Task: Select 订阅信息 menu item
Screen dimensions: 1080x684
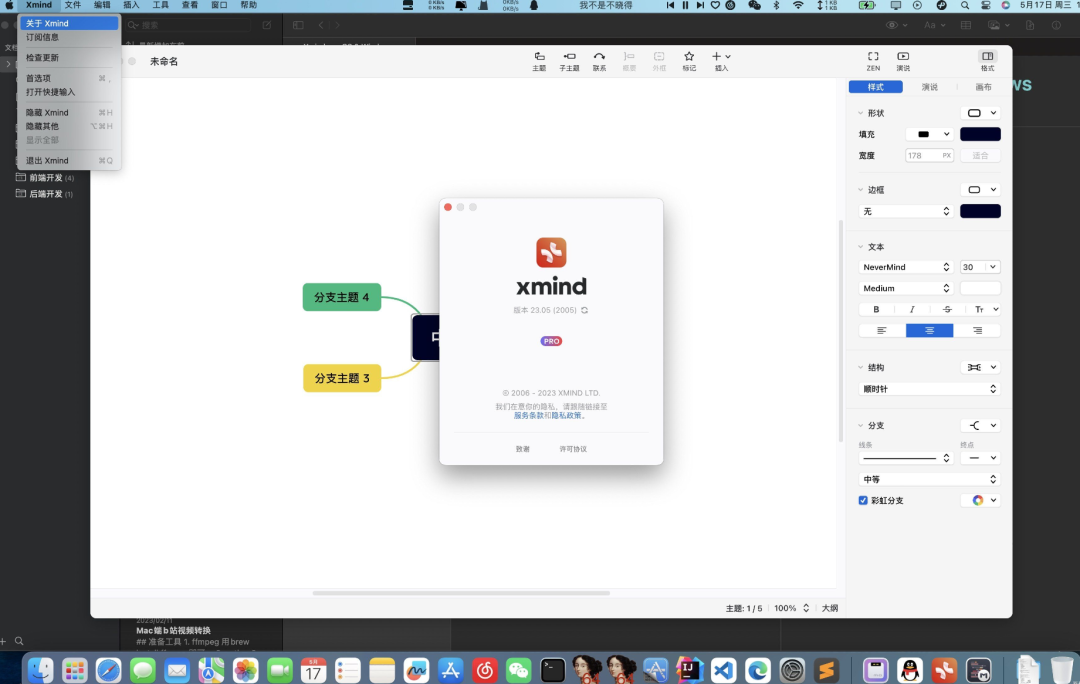Action: pyautogui.click(x=69, y=37)
